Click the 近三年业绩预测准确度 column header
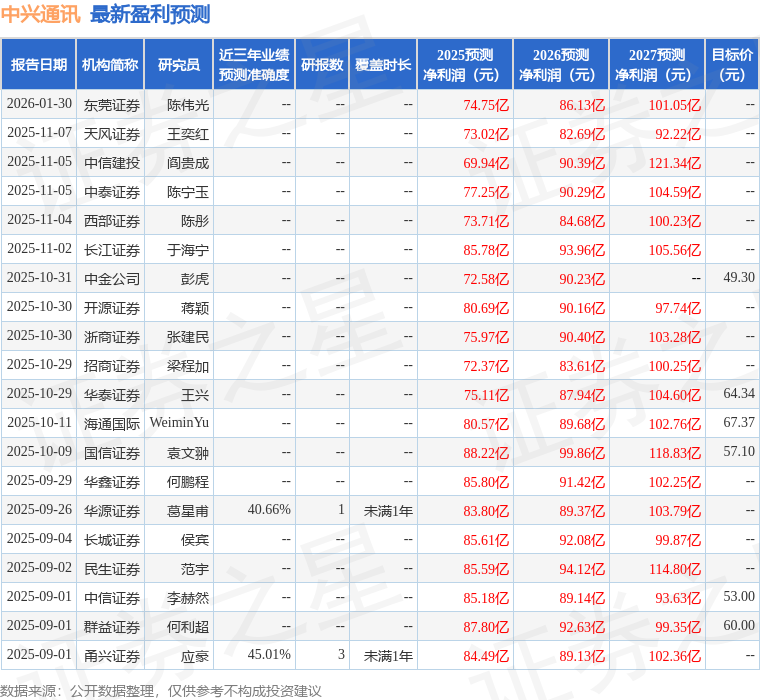The height and width of the screenshot is (700, 760). point(254,65)
